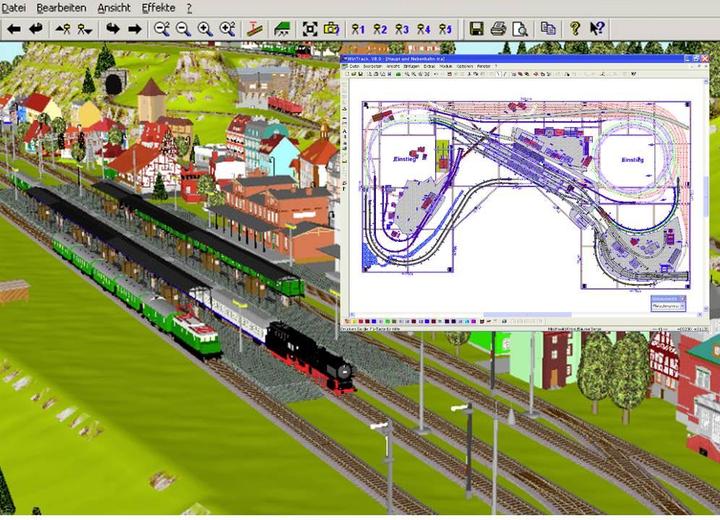Screen dimensions: 720x520
Task: Click the zoom in x2 magnifier
Action: pos(228,29)
